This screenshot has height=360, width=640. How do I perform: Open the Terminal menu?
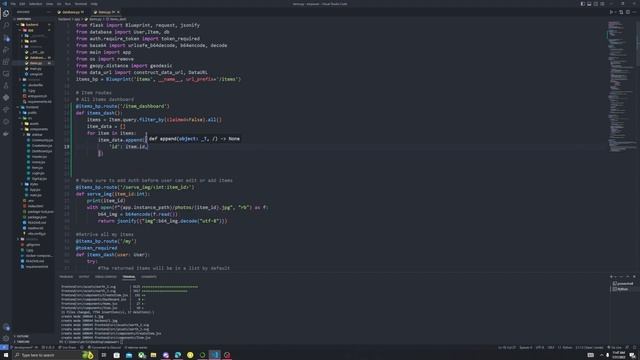[80, 4]
